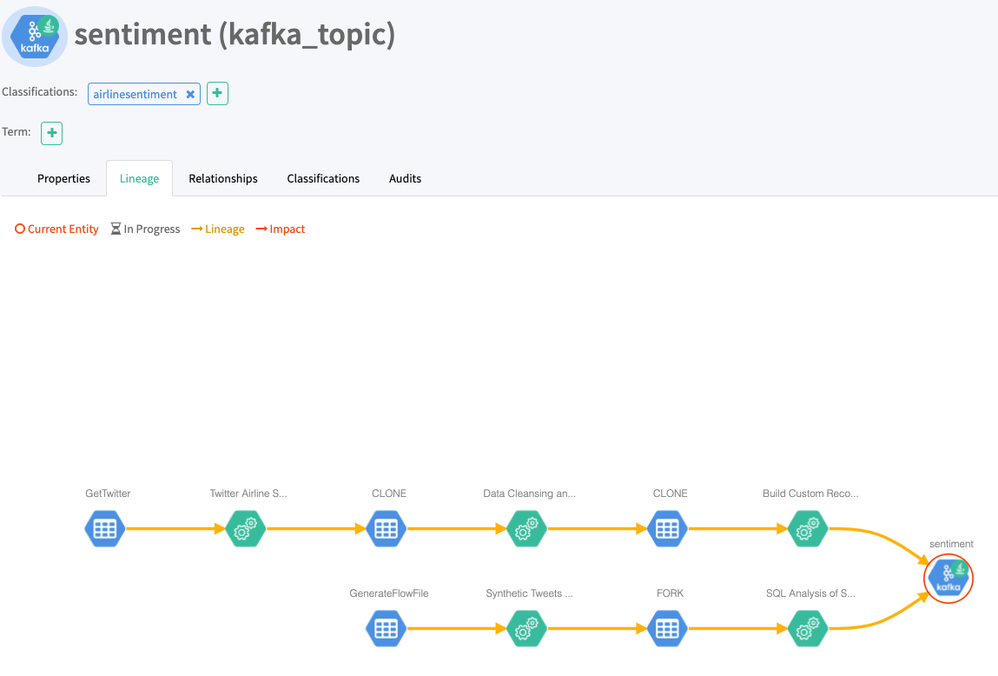The image size is (998, 676).
Task: Open the SQL Analysis process node
Action: click(807, 628)
